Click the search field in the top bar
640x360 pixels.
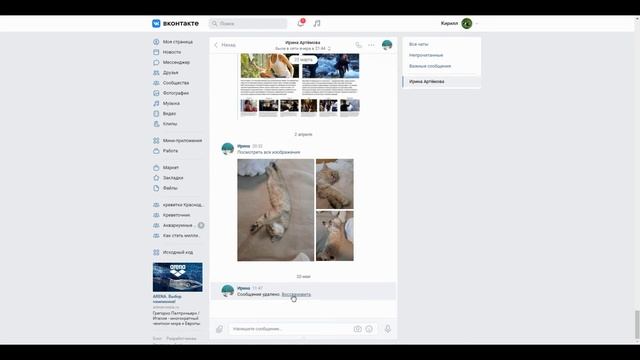pos(248,24)
